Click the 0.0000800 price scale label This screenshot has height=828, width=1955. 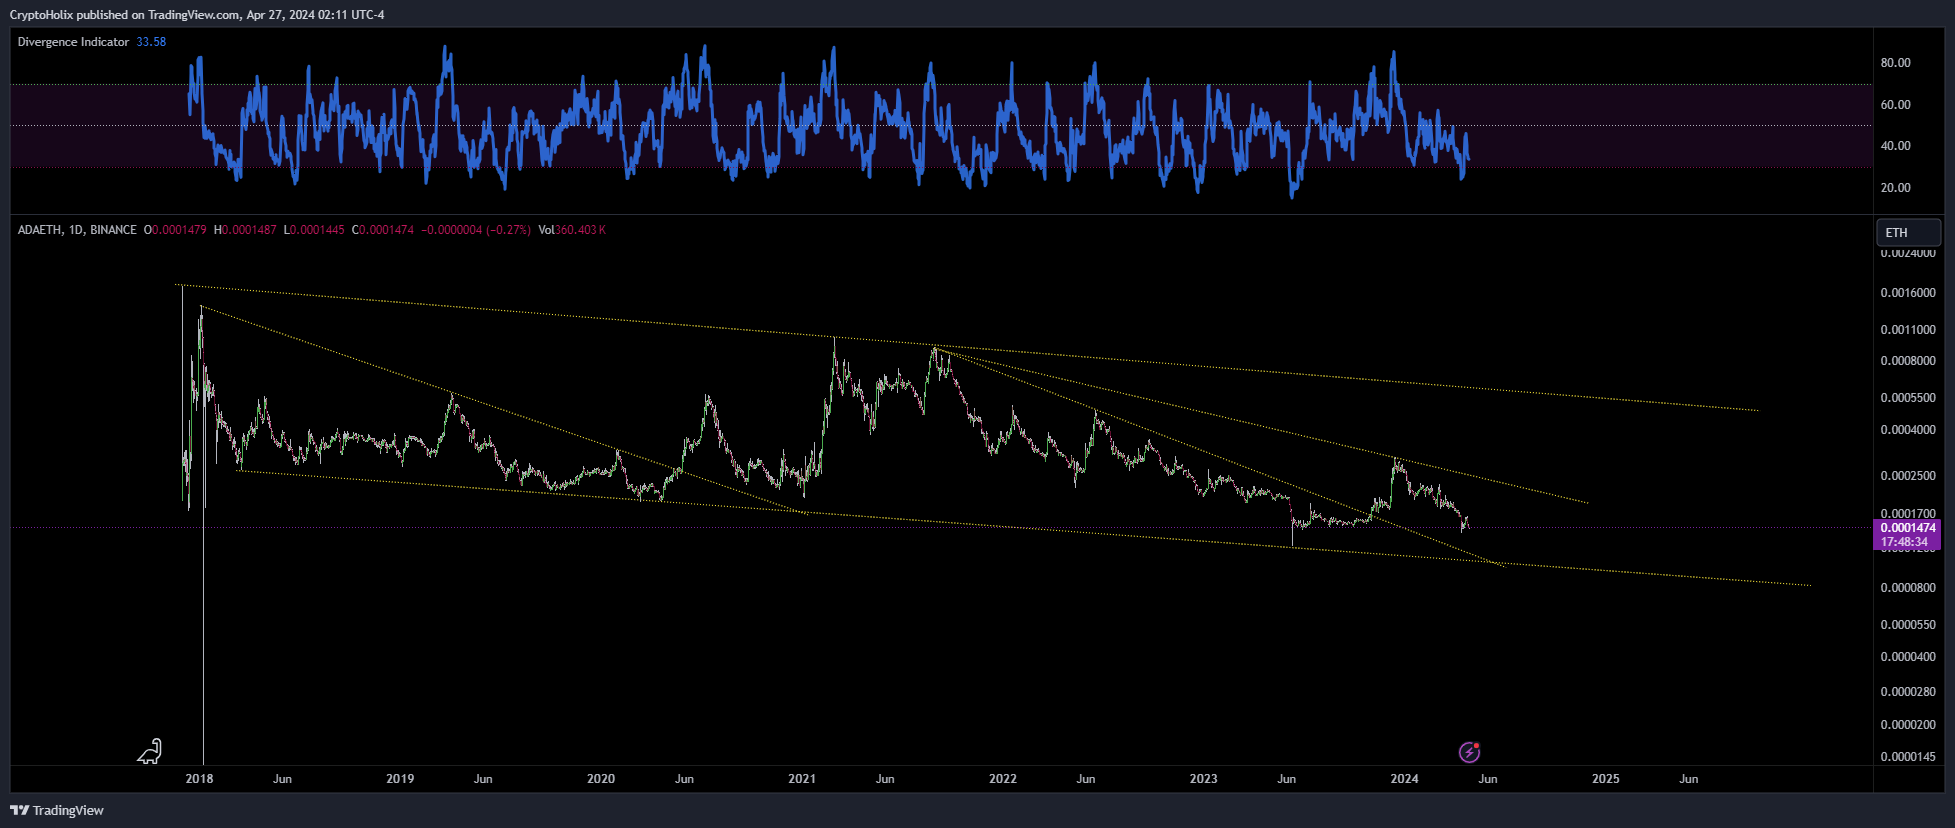[x=1908, y=588]
